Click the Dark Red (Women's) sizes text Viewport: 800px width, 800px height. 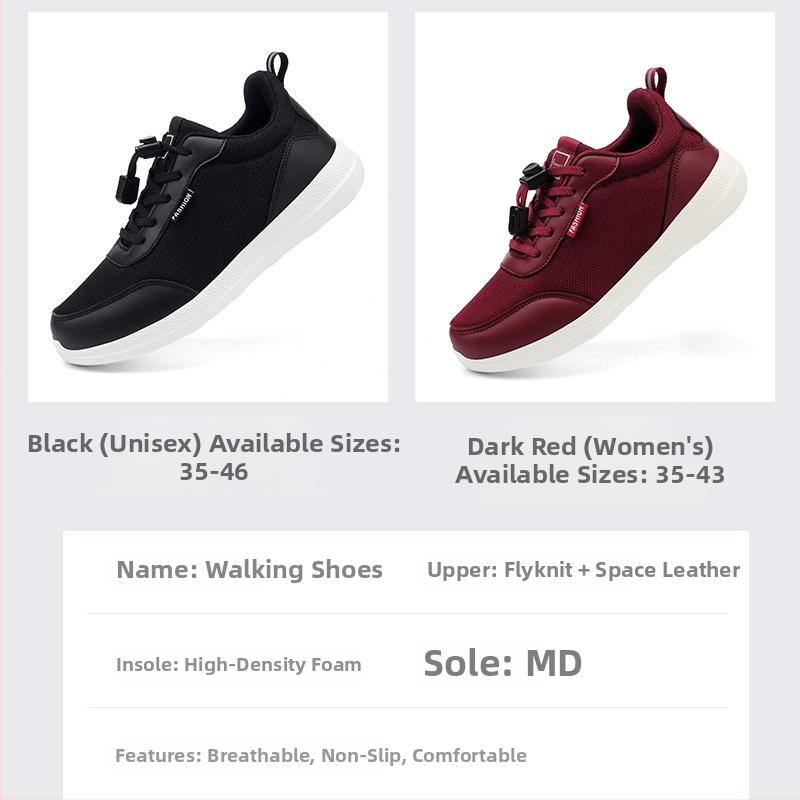(590, 460)
